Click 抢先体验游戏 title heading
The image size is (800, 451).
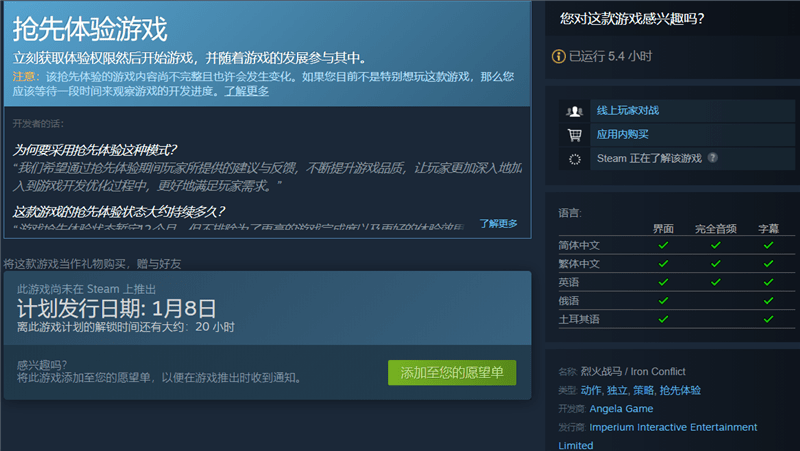pos(90,29)
